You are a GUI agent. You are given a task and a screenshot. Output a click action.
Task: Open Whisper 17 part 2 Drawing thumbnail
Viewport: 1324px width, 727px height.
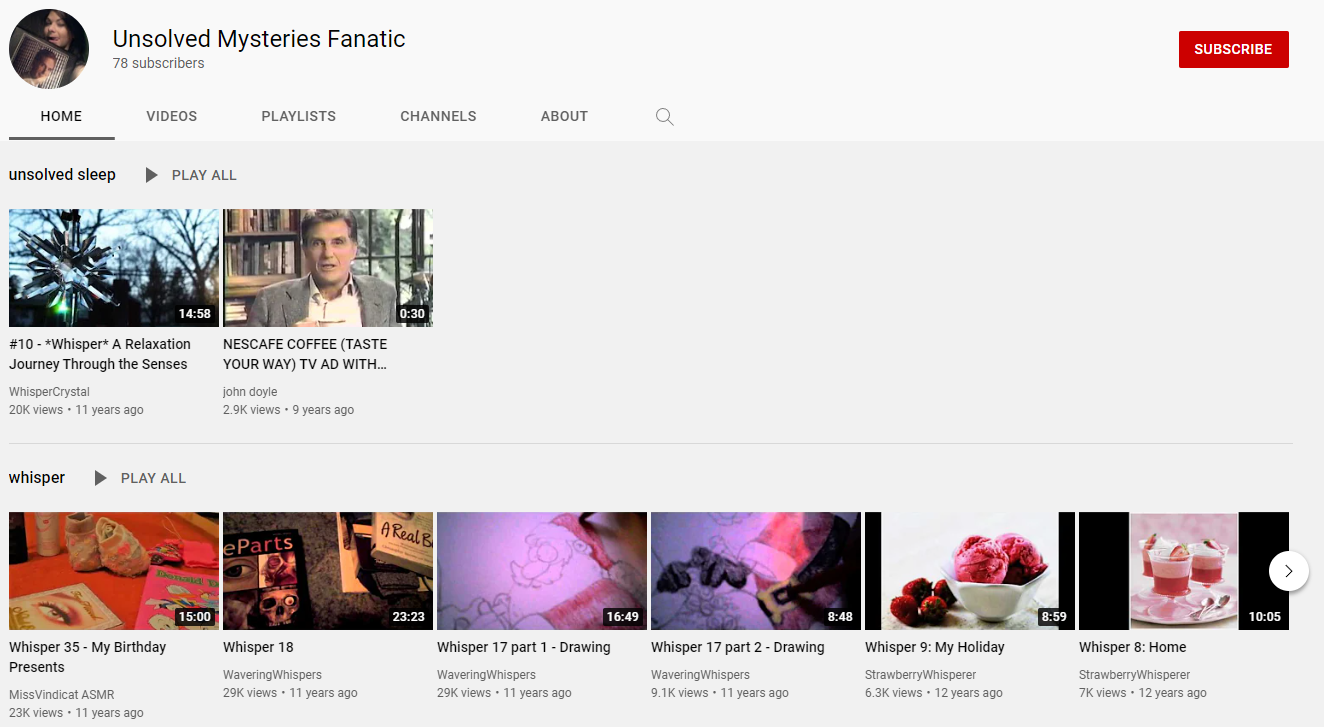[x=756, y=571]
